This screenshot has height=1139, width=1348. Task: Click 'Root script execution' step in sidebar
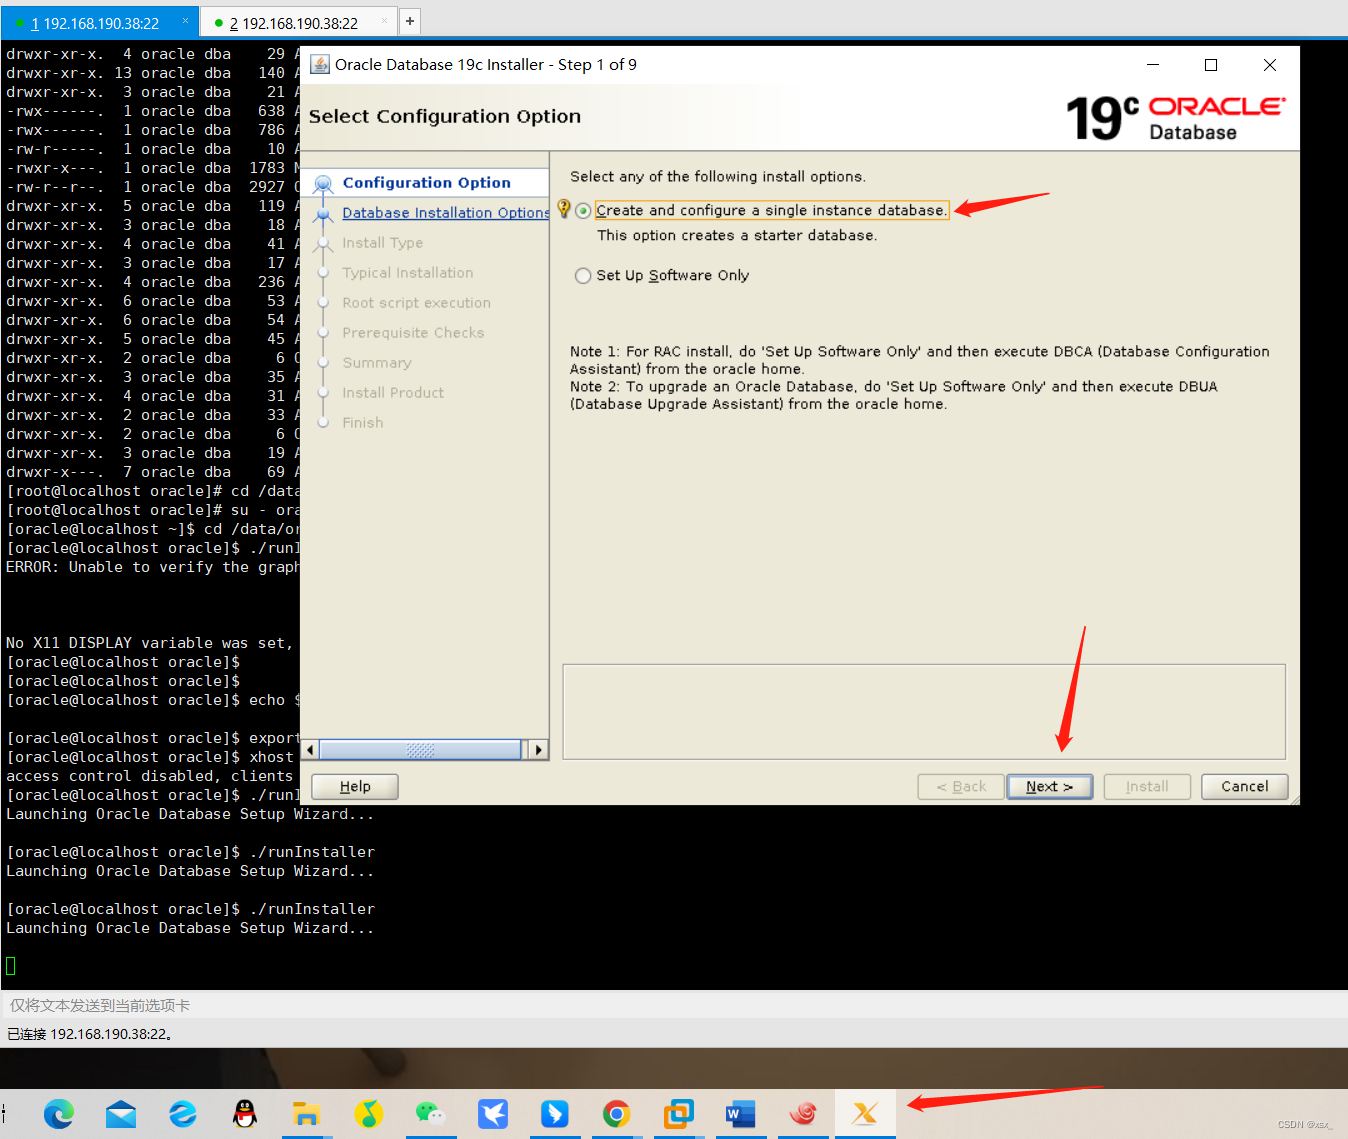(x=417, y=303)
